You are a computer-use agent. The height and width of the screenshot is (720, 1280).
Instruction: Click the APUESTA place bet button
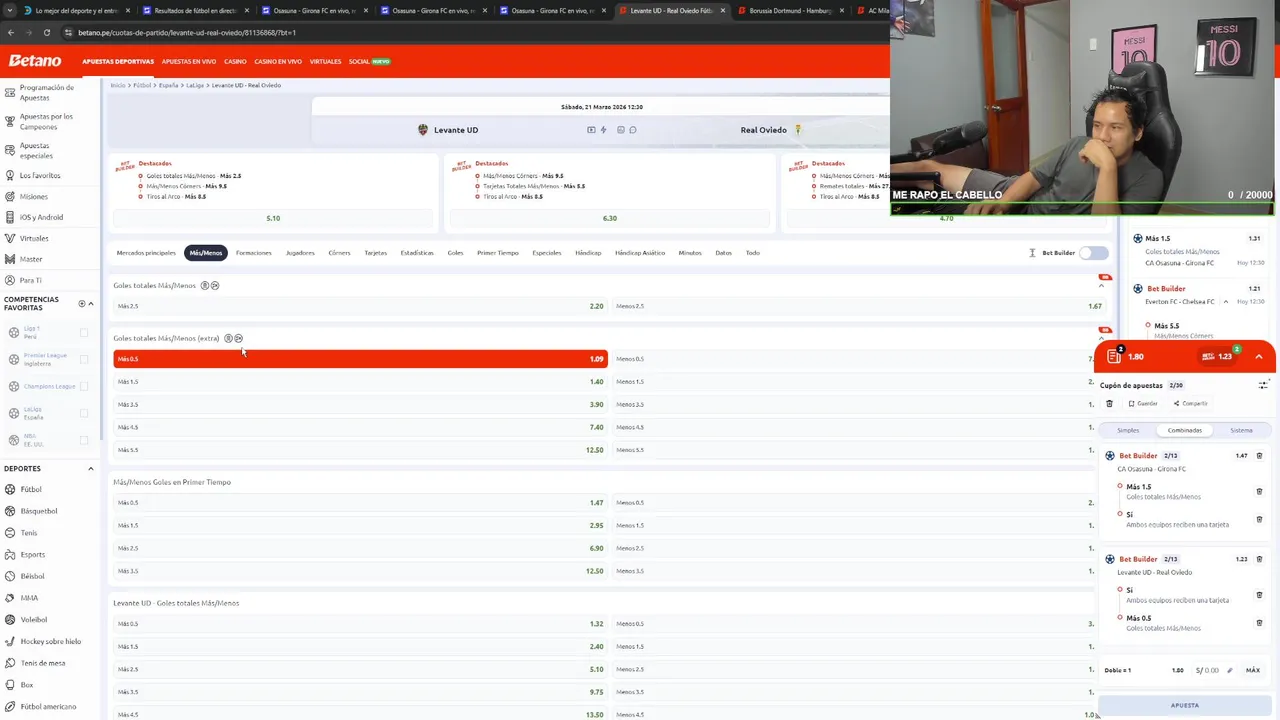pos(1185,705)
